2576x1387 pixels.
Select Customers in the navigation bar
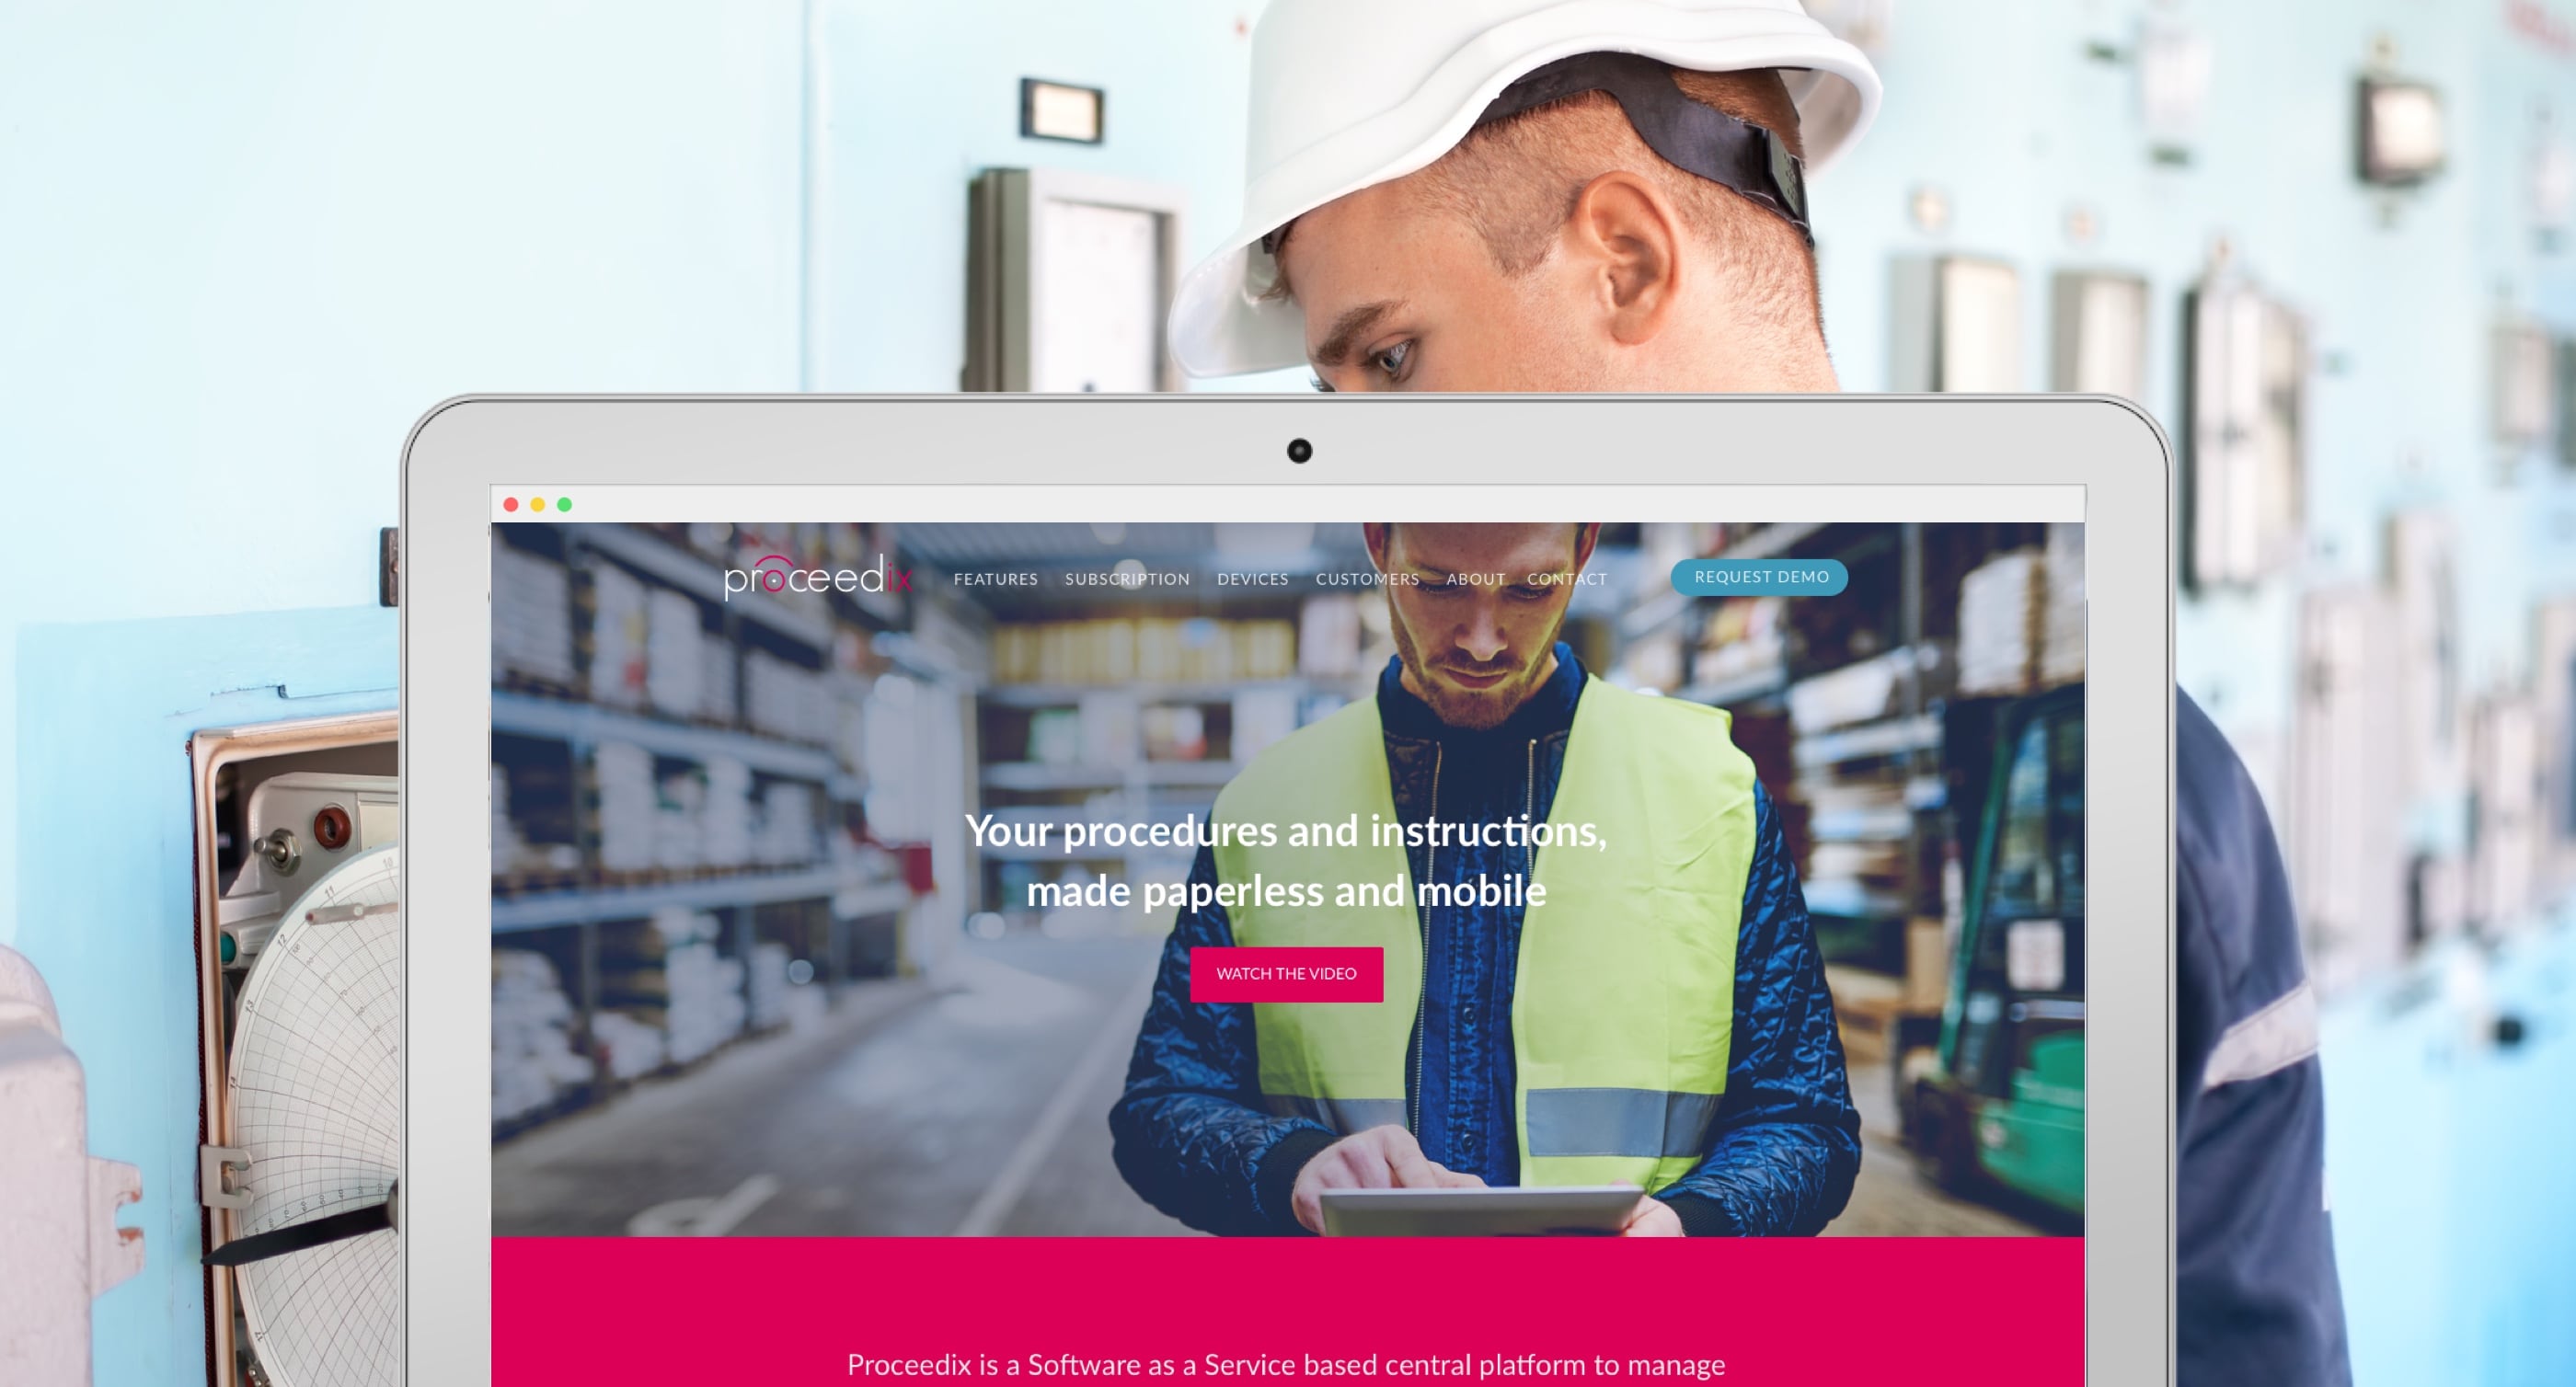point(1367,579)
